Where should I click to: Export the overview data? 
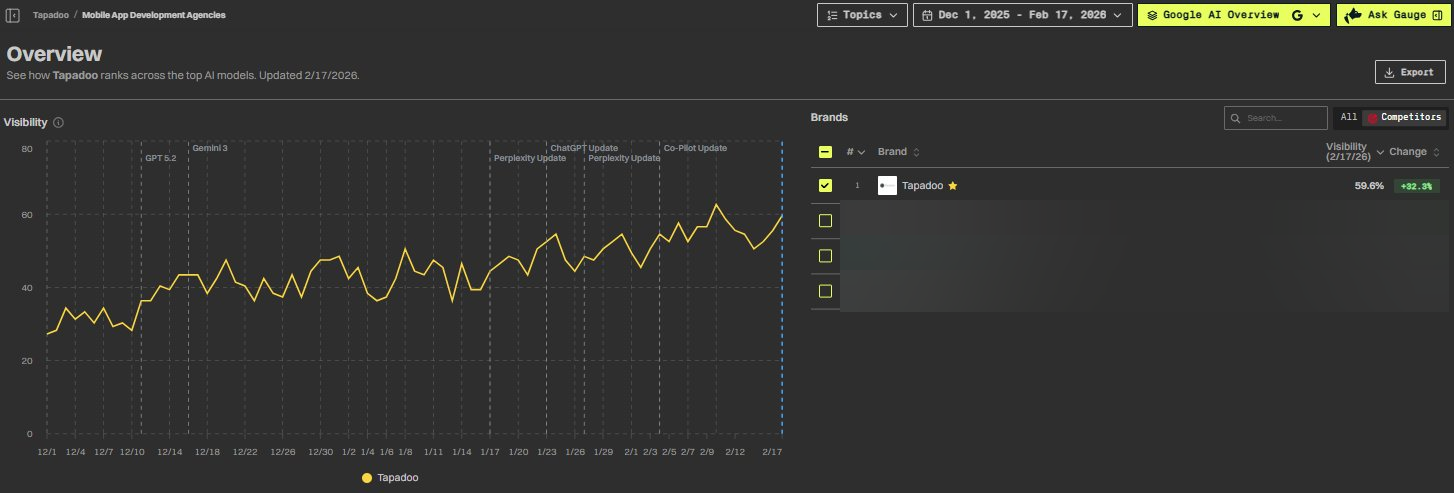(x=1410, y=73)
